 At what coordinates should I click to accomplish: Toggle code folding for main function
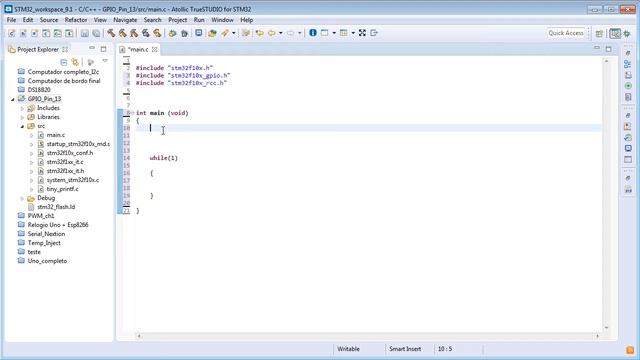132,113
